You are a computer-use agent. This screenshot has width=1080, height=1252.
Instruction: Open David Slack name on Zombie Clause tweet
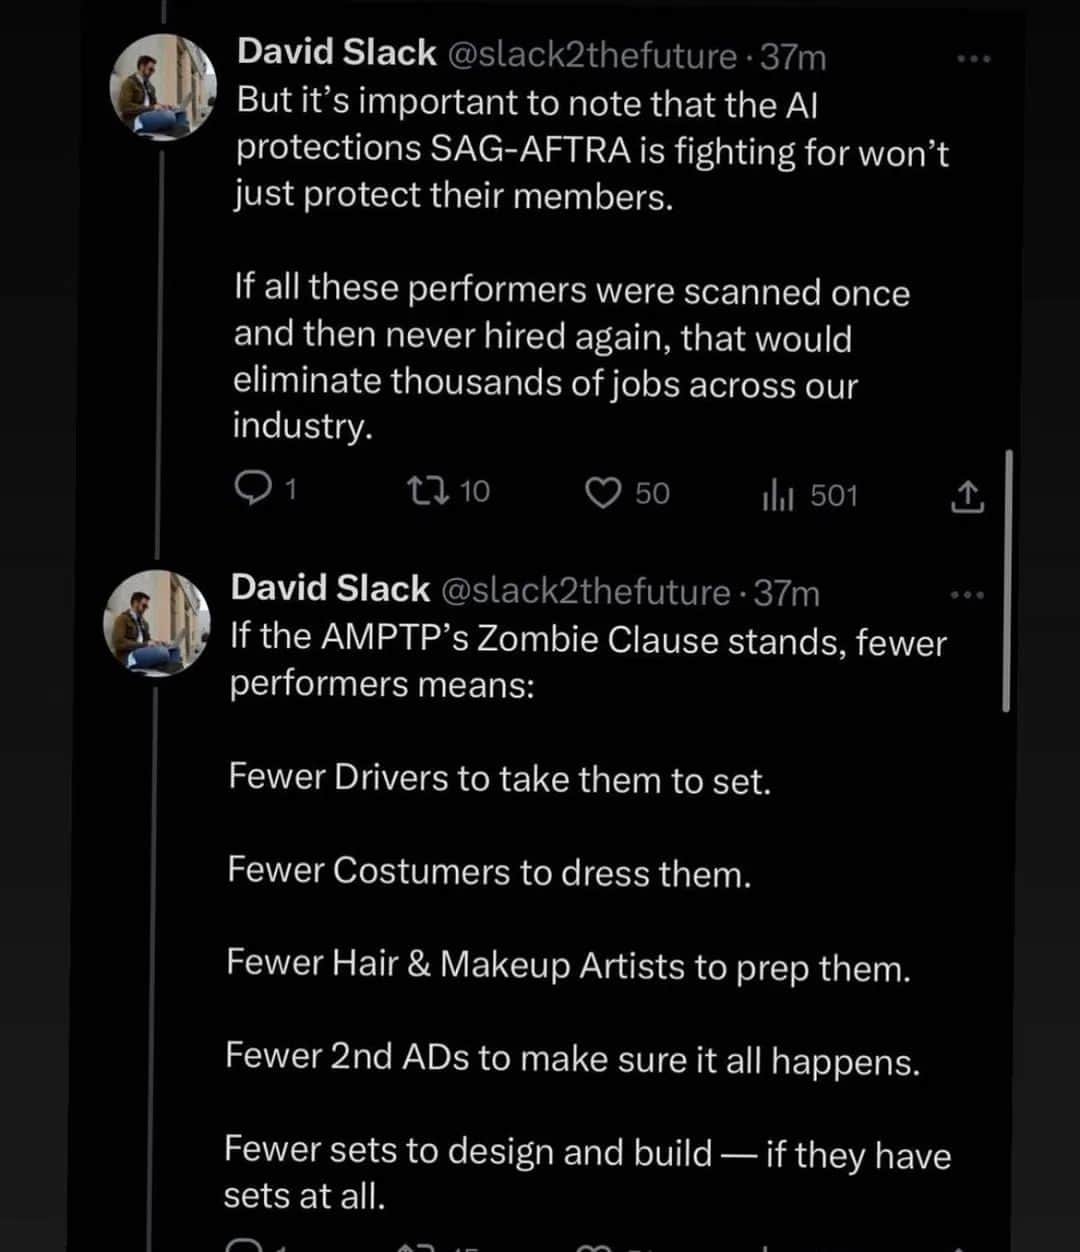tap(330, 588)
